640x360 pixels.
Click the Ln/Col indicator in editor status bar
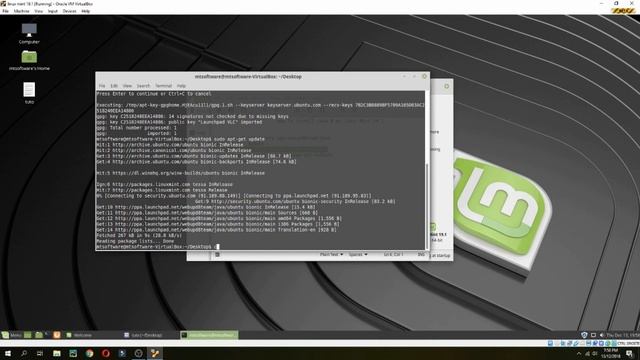coord(393,255)
